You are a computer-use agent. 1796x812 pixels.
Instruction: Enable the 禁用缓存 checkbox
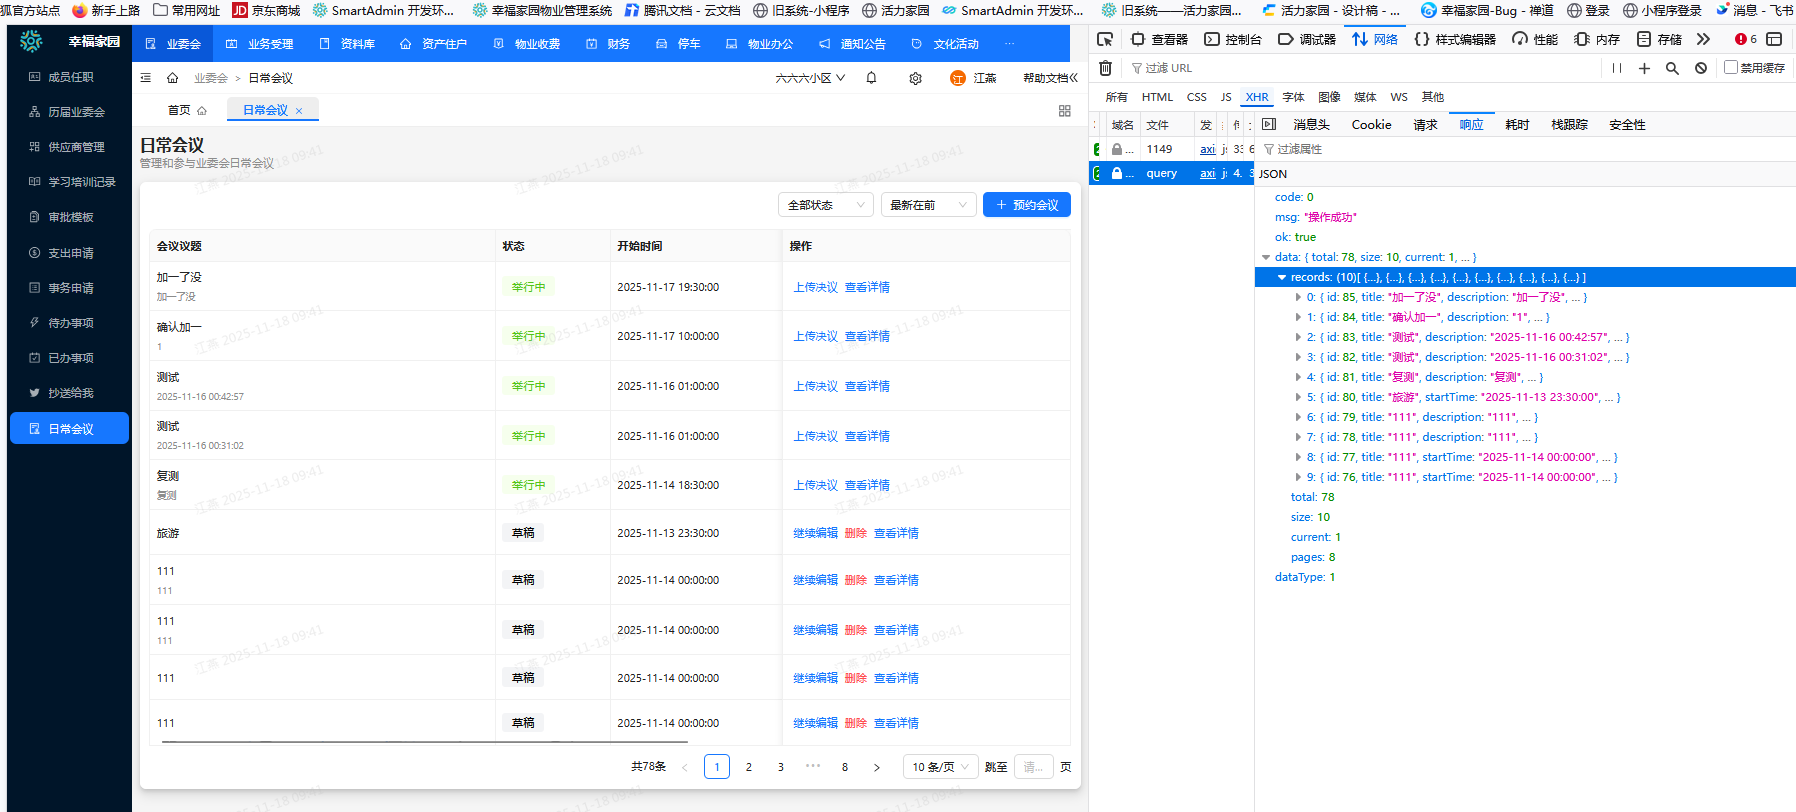point(1731,68)
